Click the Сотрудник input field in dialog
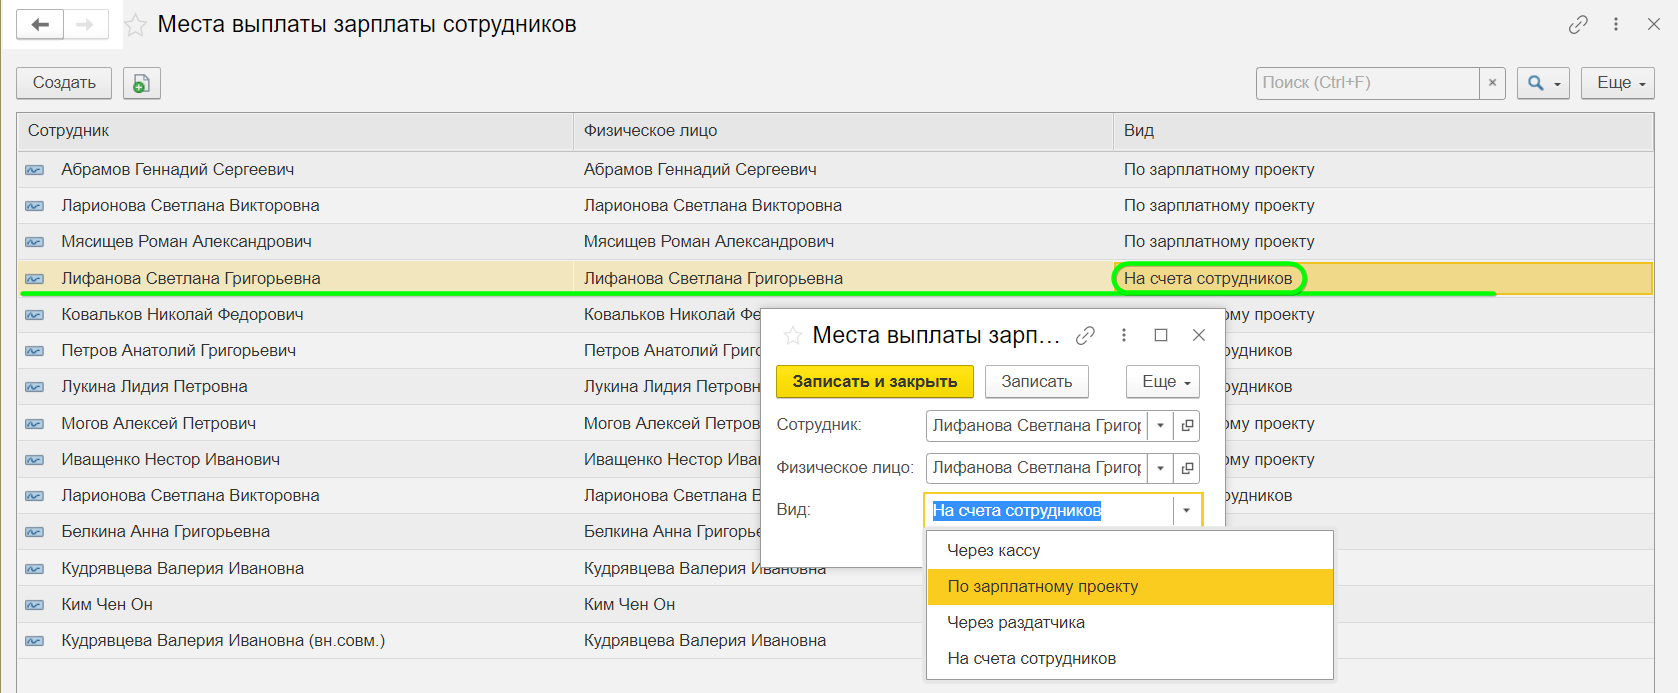The image size is (1678, 693). 1036,426
